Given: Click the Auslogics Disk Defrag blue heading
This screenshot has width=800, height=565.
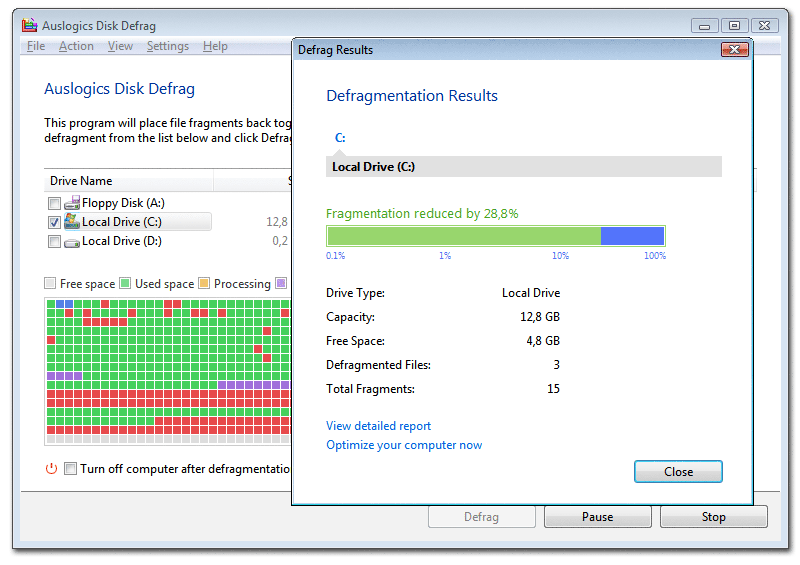Looking at the screenshot, I should click(x=119, y=89).
